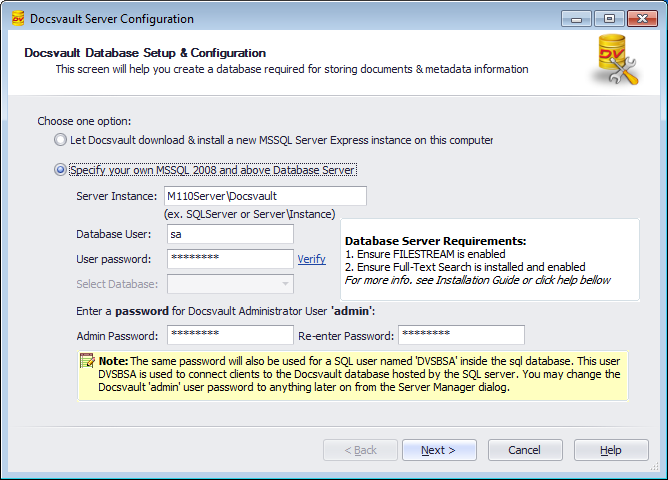Click 'For more info. see Installation Guide' text
This screenshot has height=480, width=668.
coord(478,280)
